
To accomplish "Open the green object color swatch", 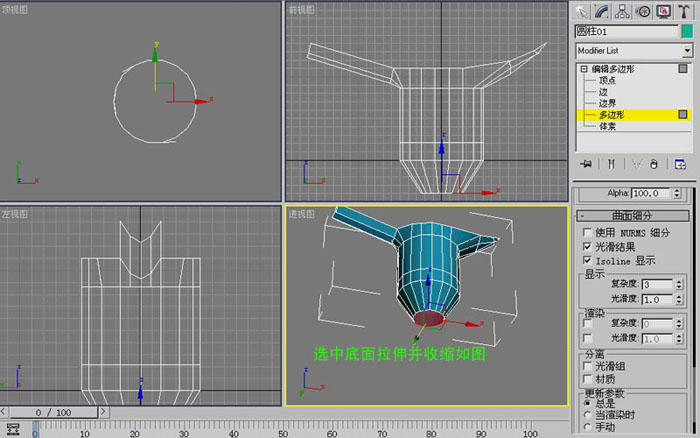I will click(x=687, y=31).
